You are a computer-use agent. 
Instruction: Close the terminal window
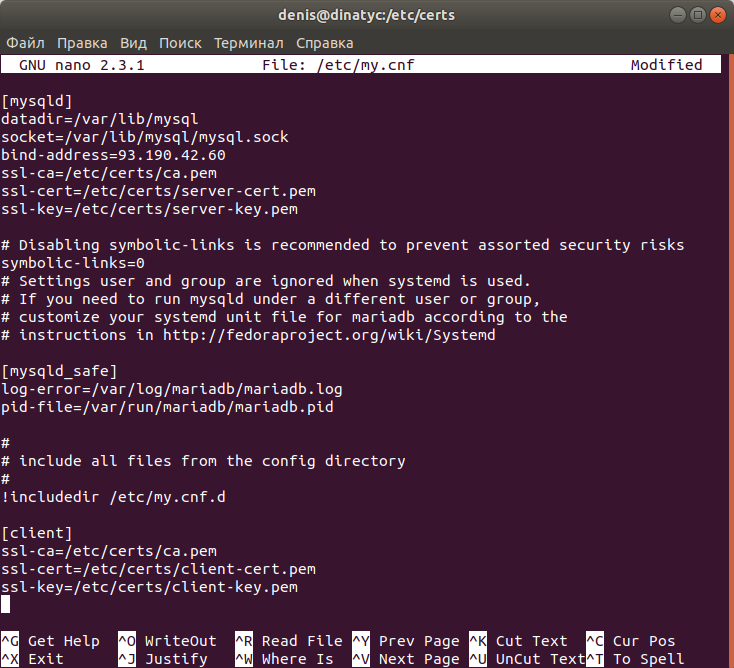718,15
